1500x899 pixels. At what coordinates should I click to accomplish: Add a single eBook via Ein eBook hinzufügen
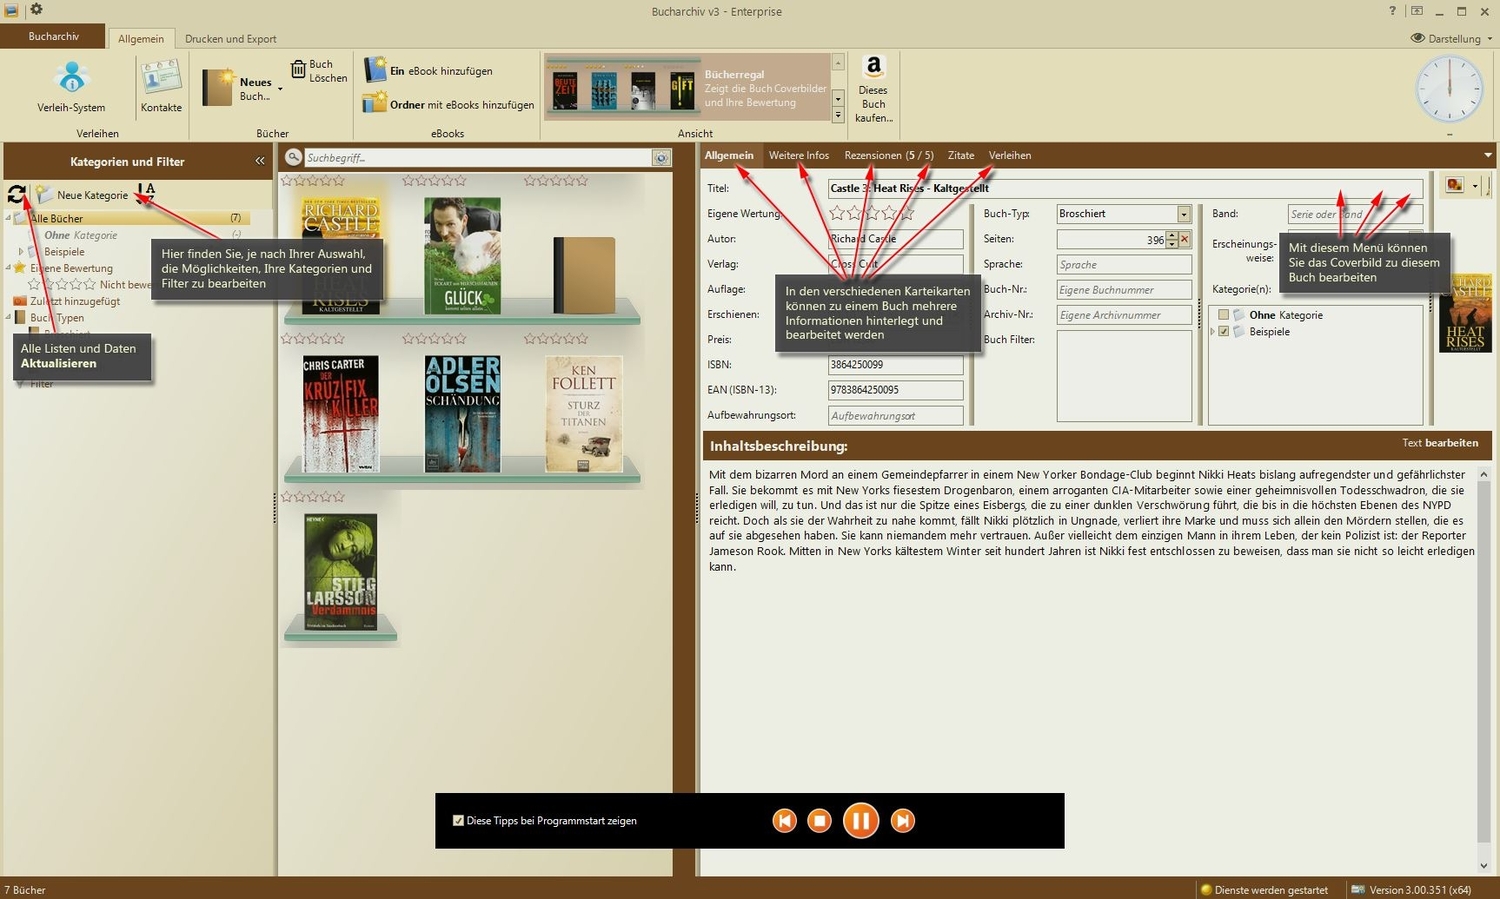429,70
